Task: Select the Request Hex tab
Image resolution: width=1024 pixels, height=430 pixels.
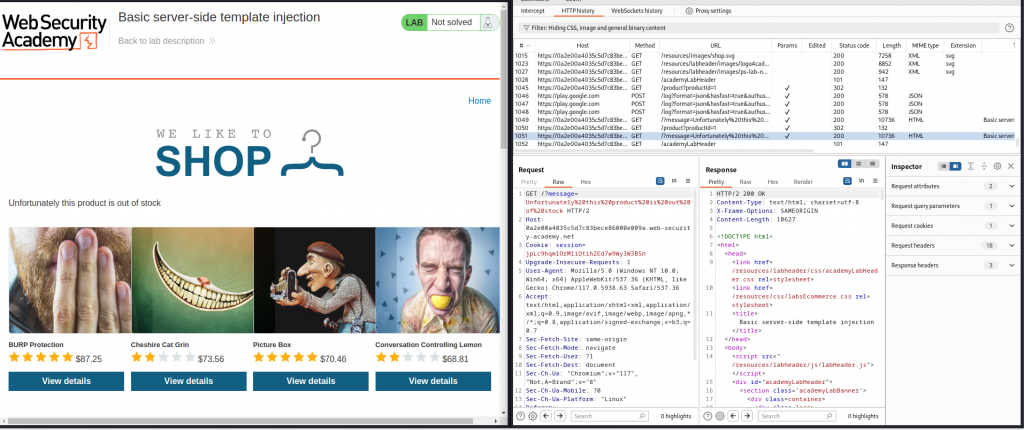Action: (x=585, y=182)
